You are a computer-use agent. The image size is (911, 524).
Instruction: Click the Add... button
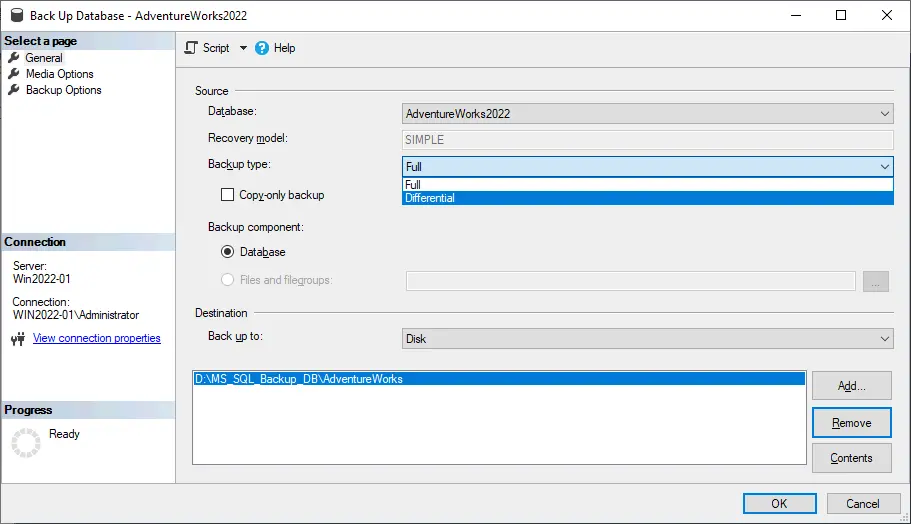tap(852, 386)
